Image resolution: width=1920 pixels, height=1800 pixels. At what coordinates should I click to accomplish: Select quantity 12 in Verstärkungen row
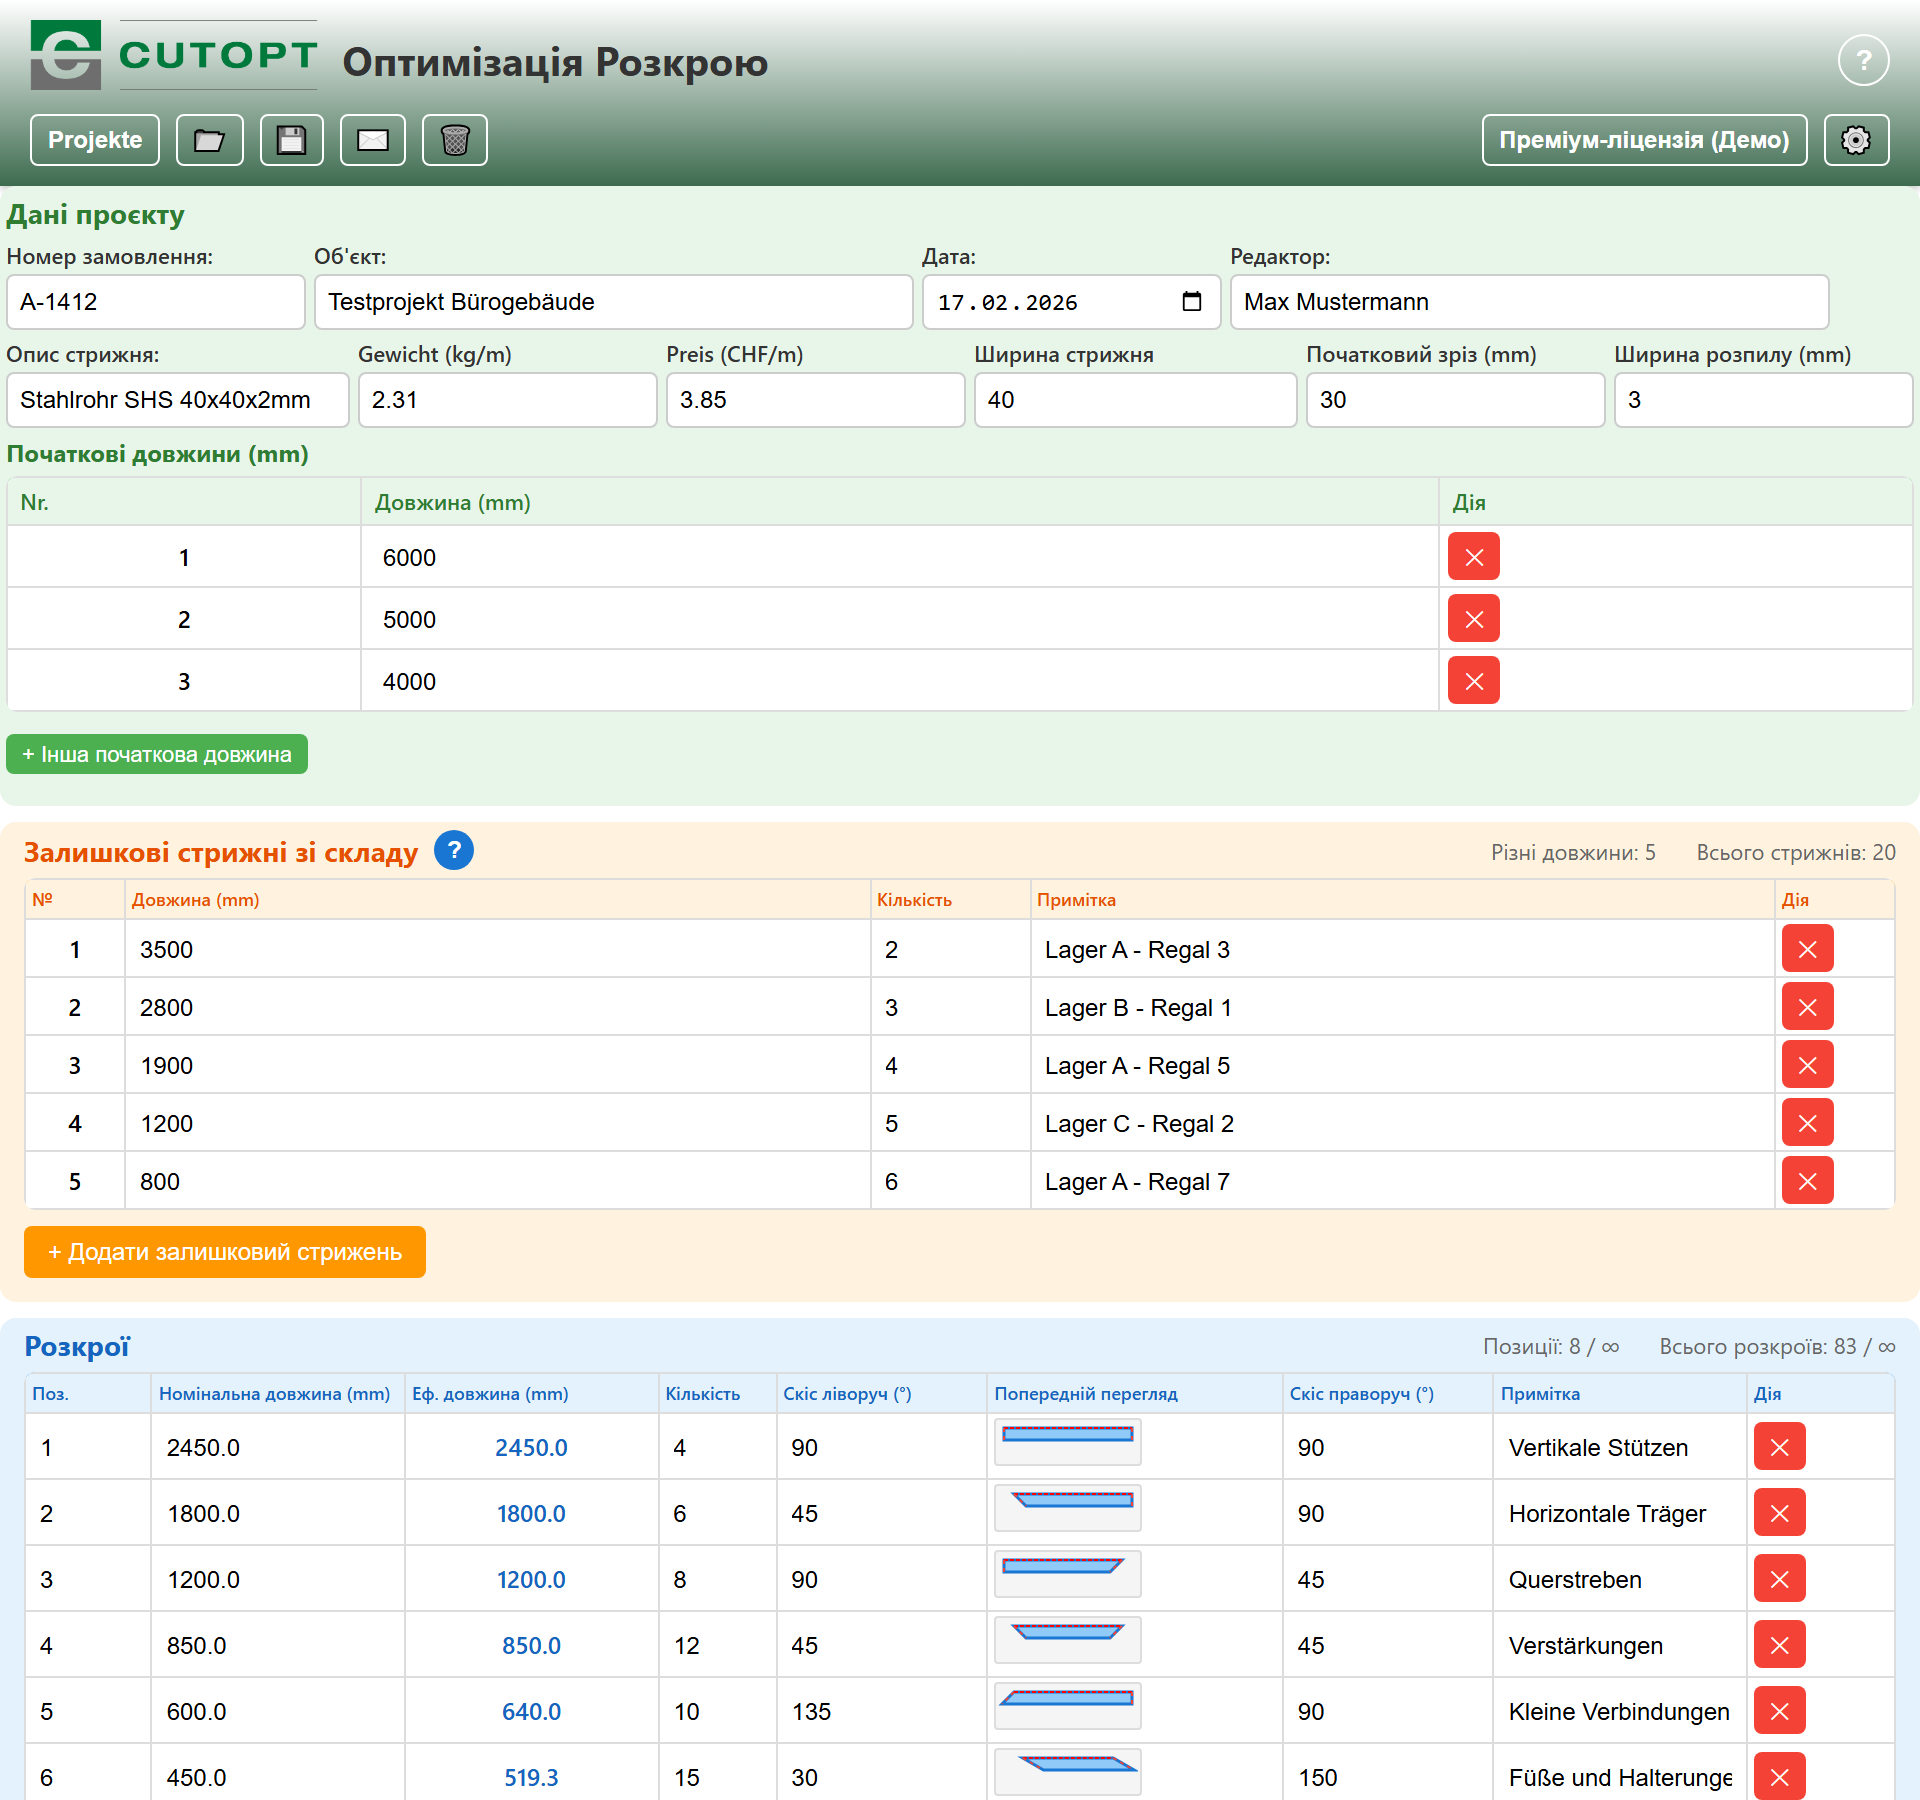click(x=718, y=1645)
